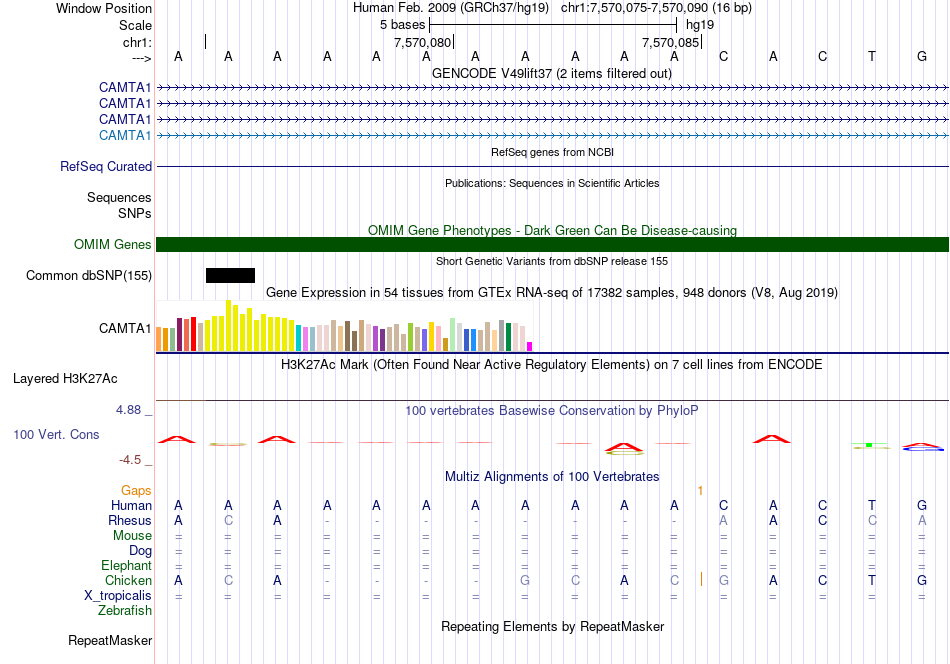This screenshot has width=950, height=664.
Task: Click Short Genetic Variants dbSNP 155 title
Action: (x=552, y=261)
